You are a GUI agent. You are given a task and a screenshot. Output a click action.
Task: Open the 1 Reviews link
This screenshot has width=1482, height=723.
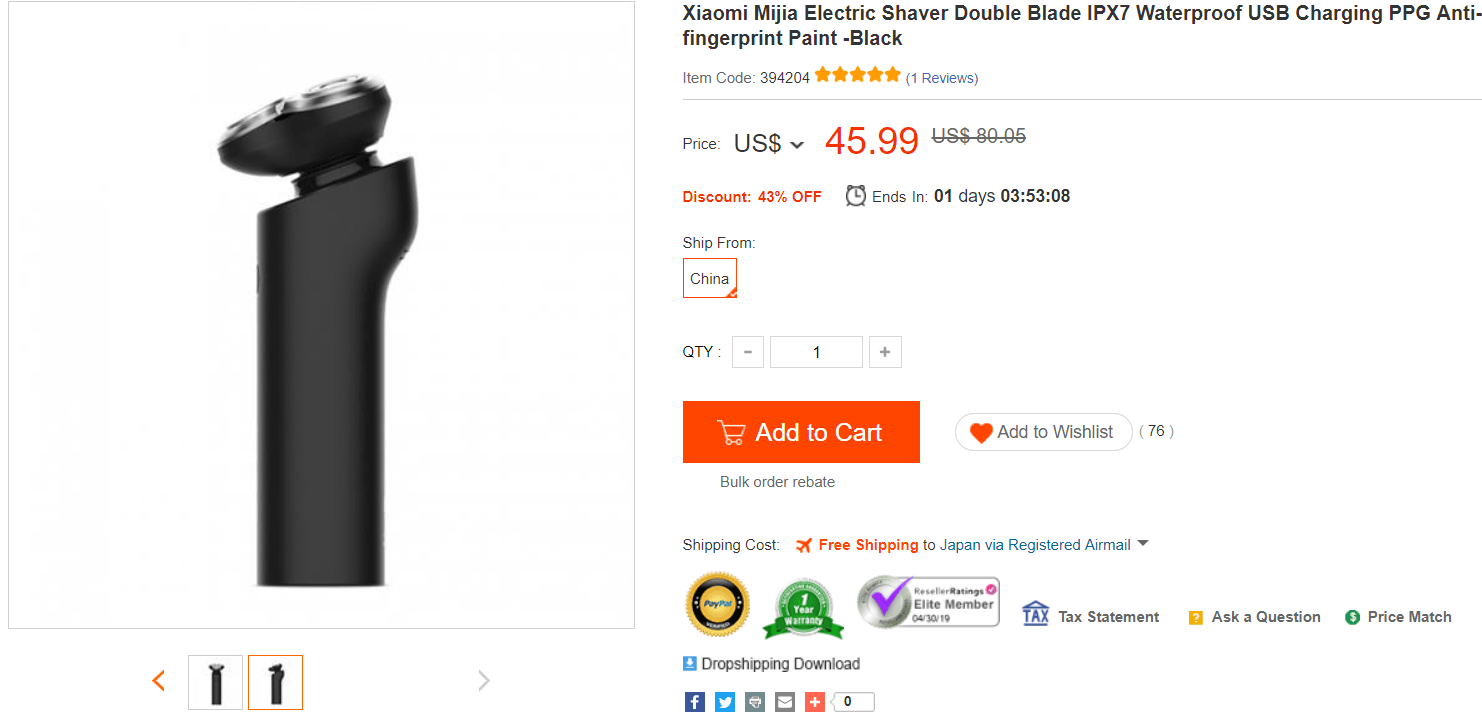942,78
